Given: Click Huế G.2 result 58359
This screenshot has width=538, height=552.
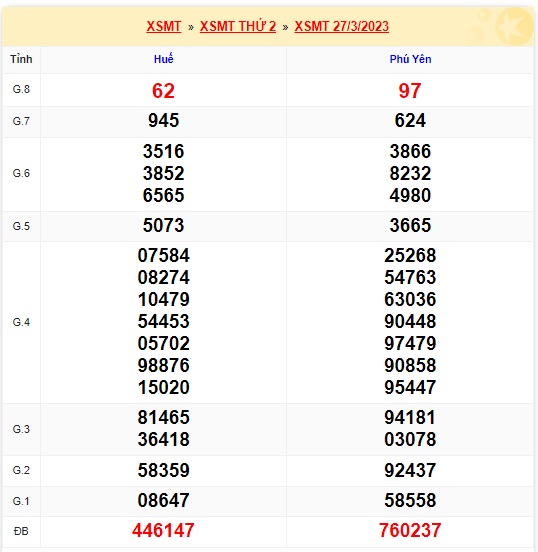Looking at the screenshot, I should [163, 470].
